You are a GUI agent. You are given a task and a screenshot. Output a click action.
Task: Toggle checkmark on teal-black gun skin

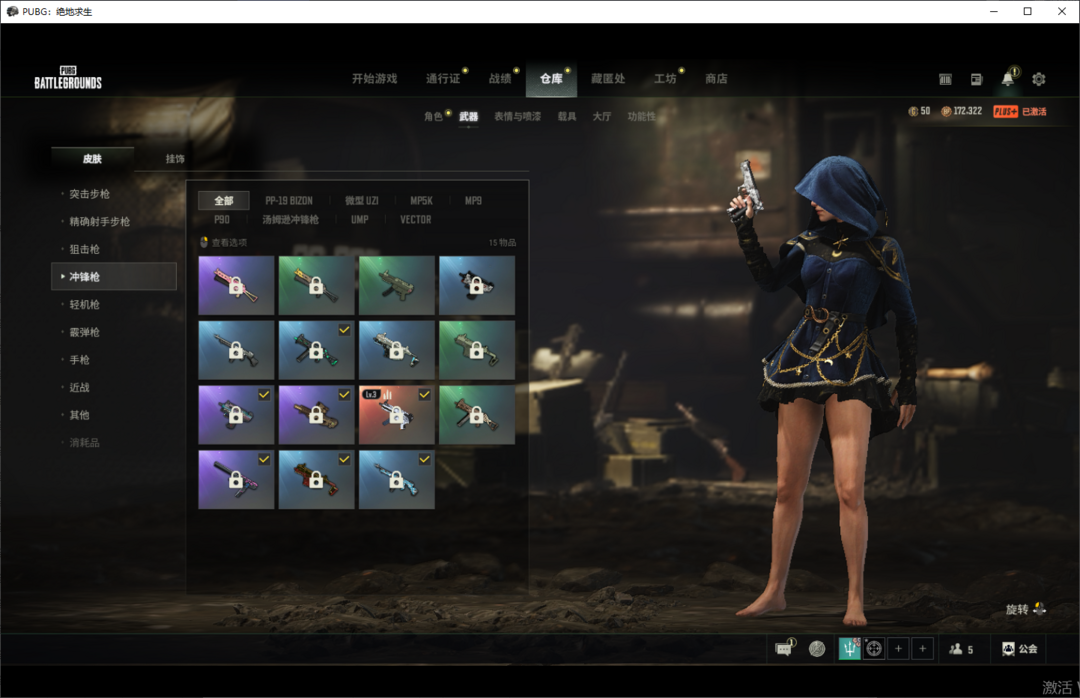tap(344, 330)
